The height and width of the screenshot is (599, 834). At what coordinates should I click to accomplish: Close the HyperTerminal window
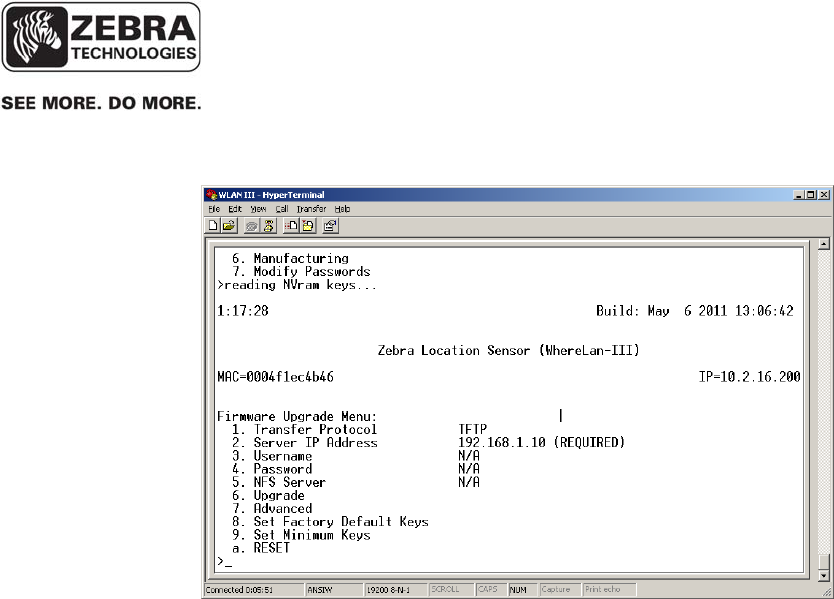click(824, 195)
